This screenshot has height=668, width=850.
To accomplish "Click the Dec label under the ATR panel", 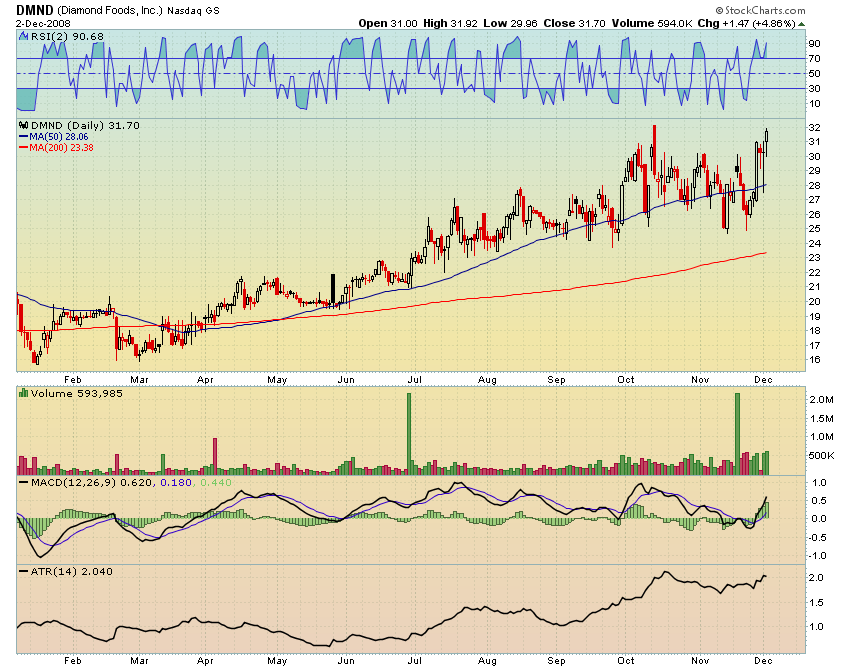I will (763, 660).
